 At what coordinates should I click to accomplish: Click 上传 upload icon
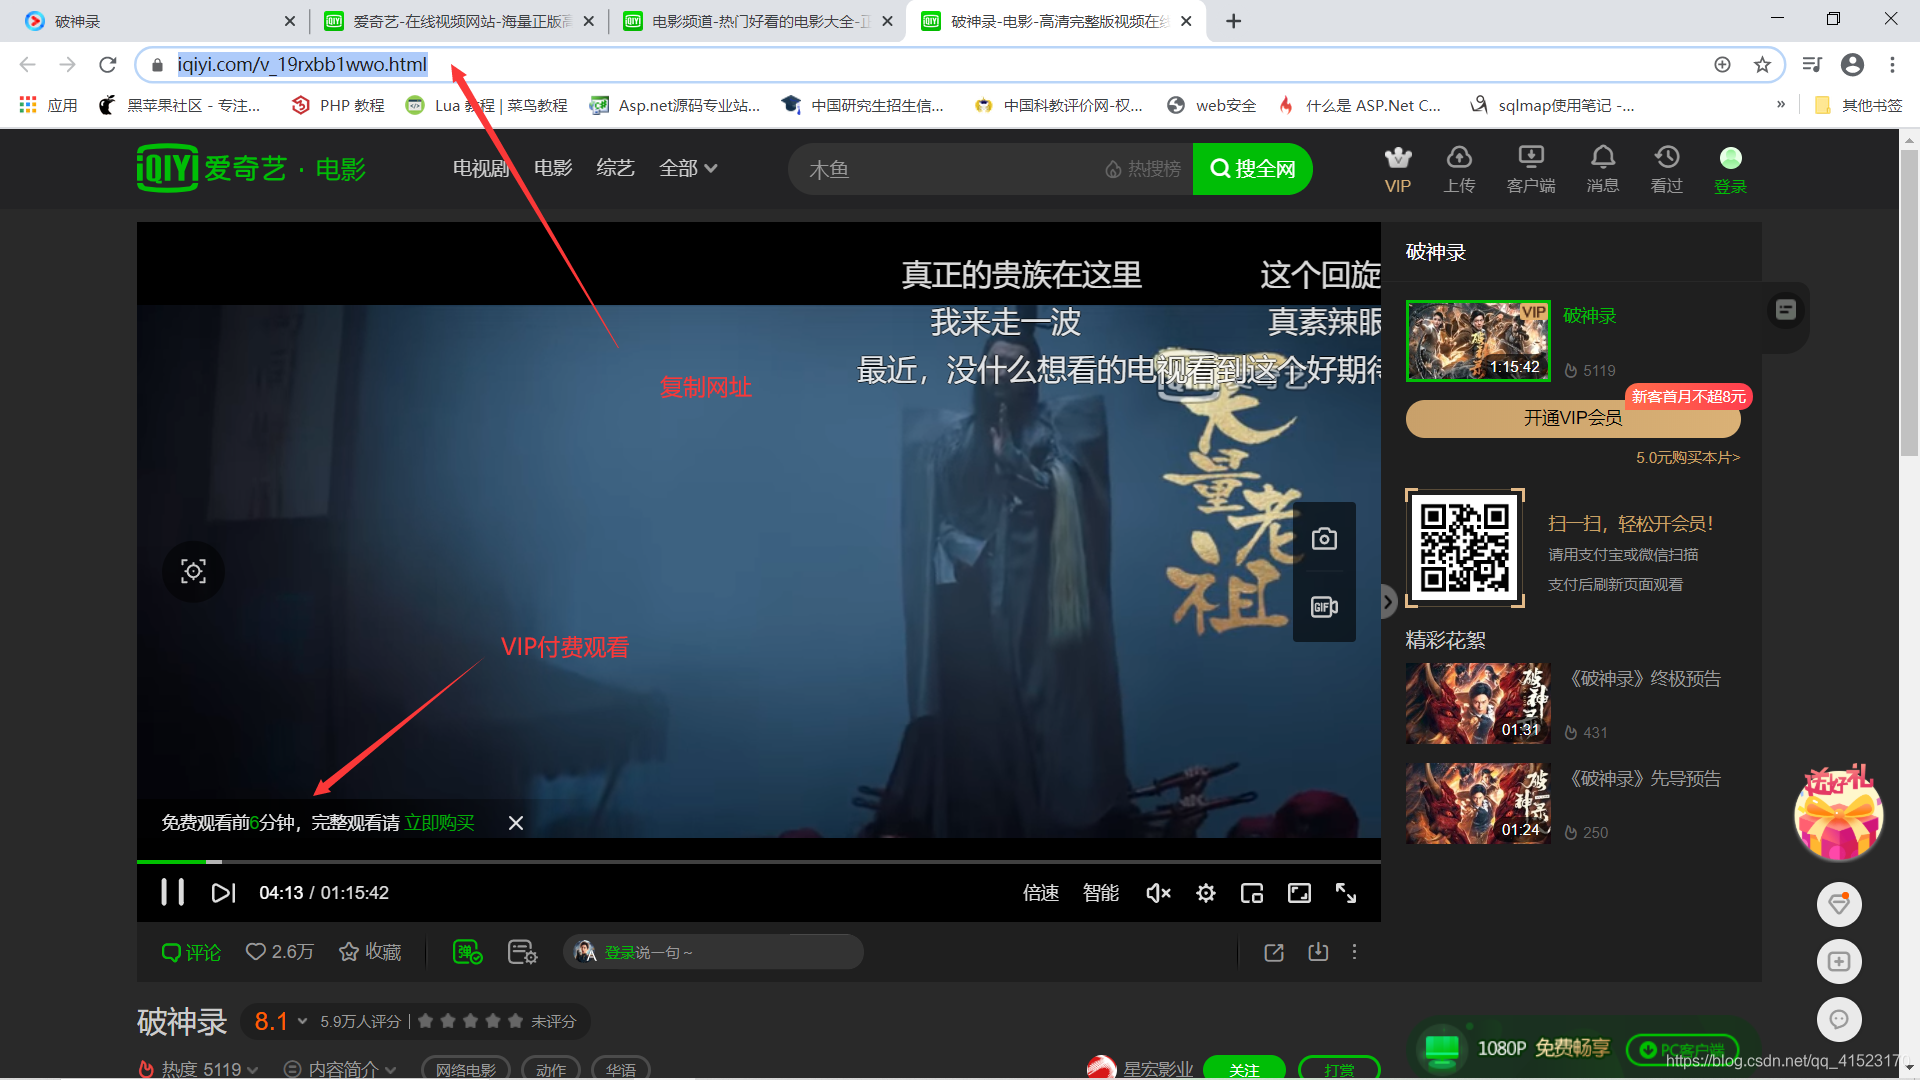[x=1459, y=169]
